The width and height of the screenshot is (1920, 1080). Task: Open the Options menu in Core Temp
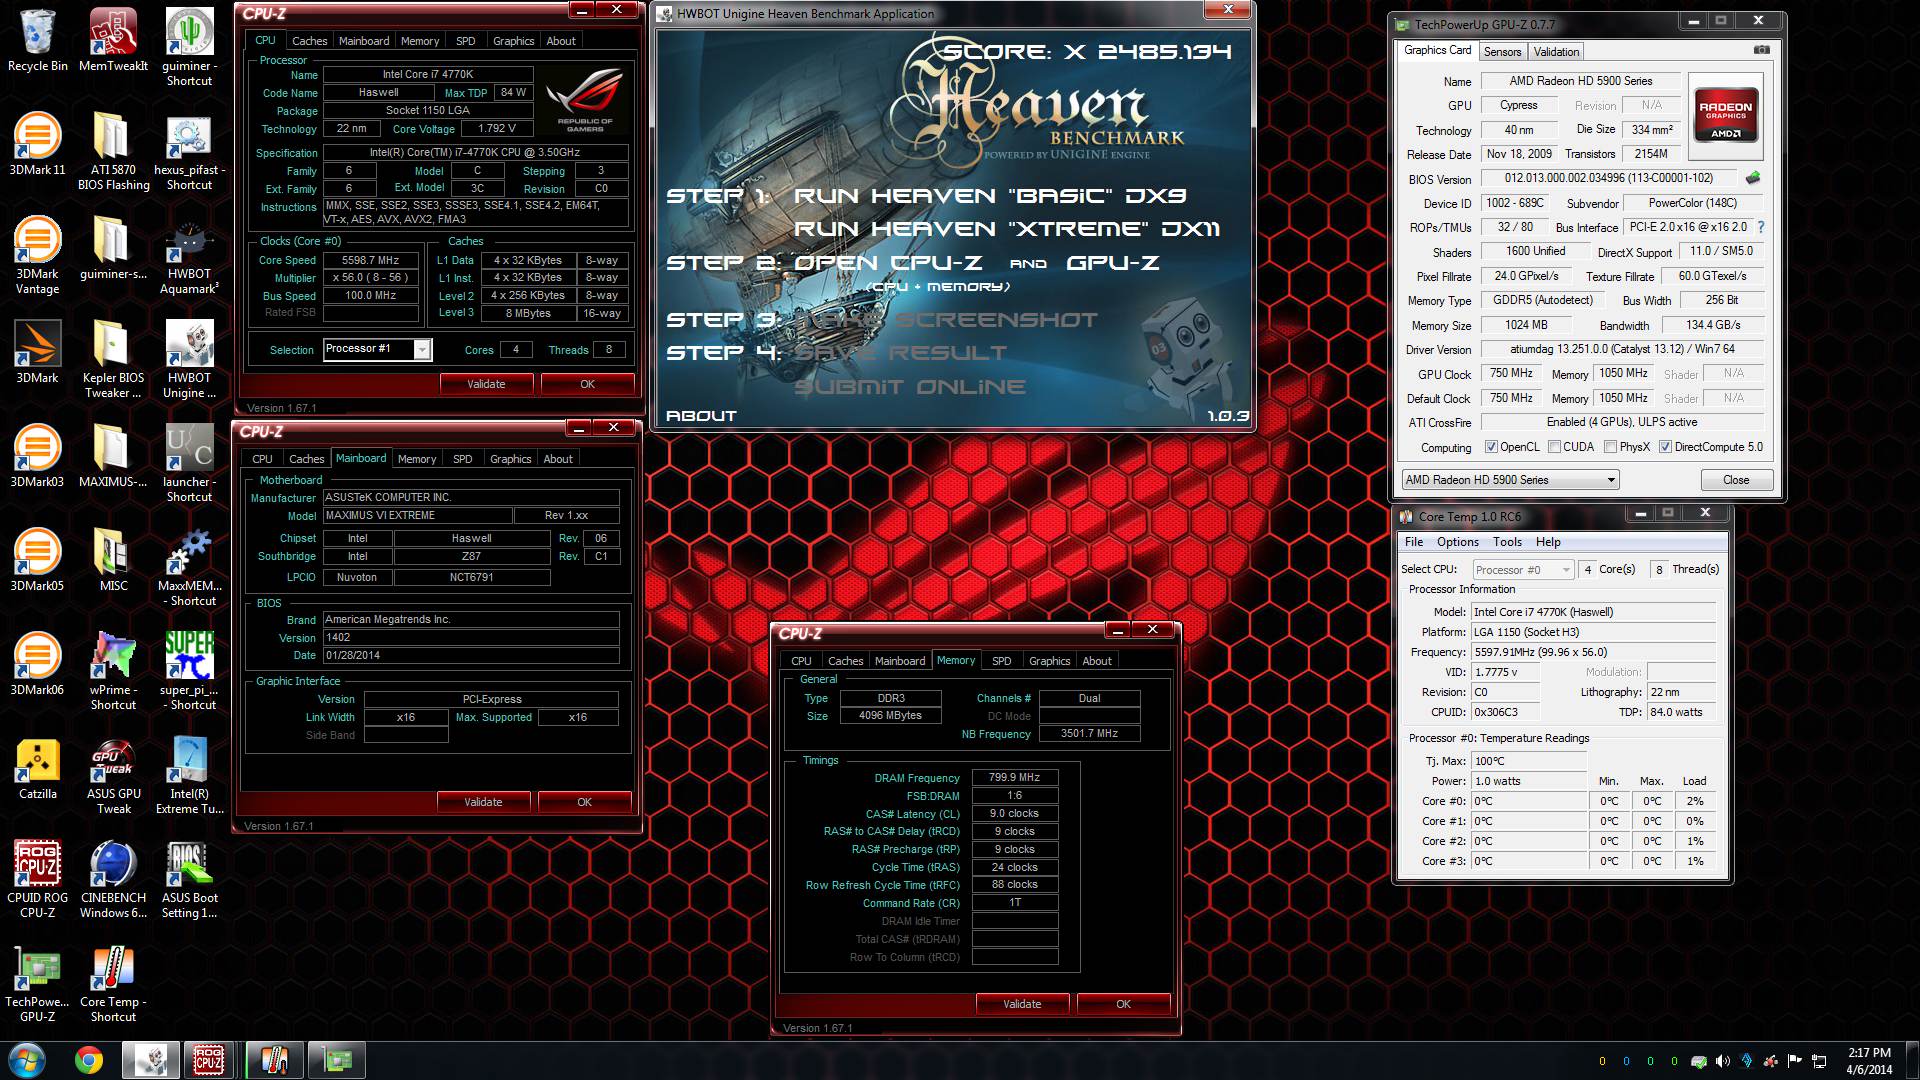point(1457,542)
